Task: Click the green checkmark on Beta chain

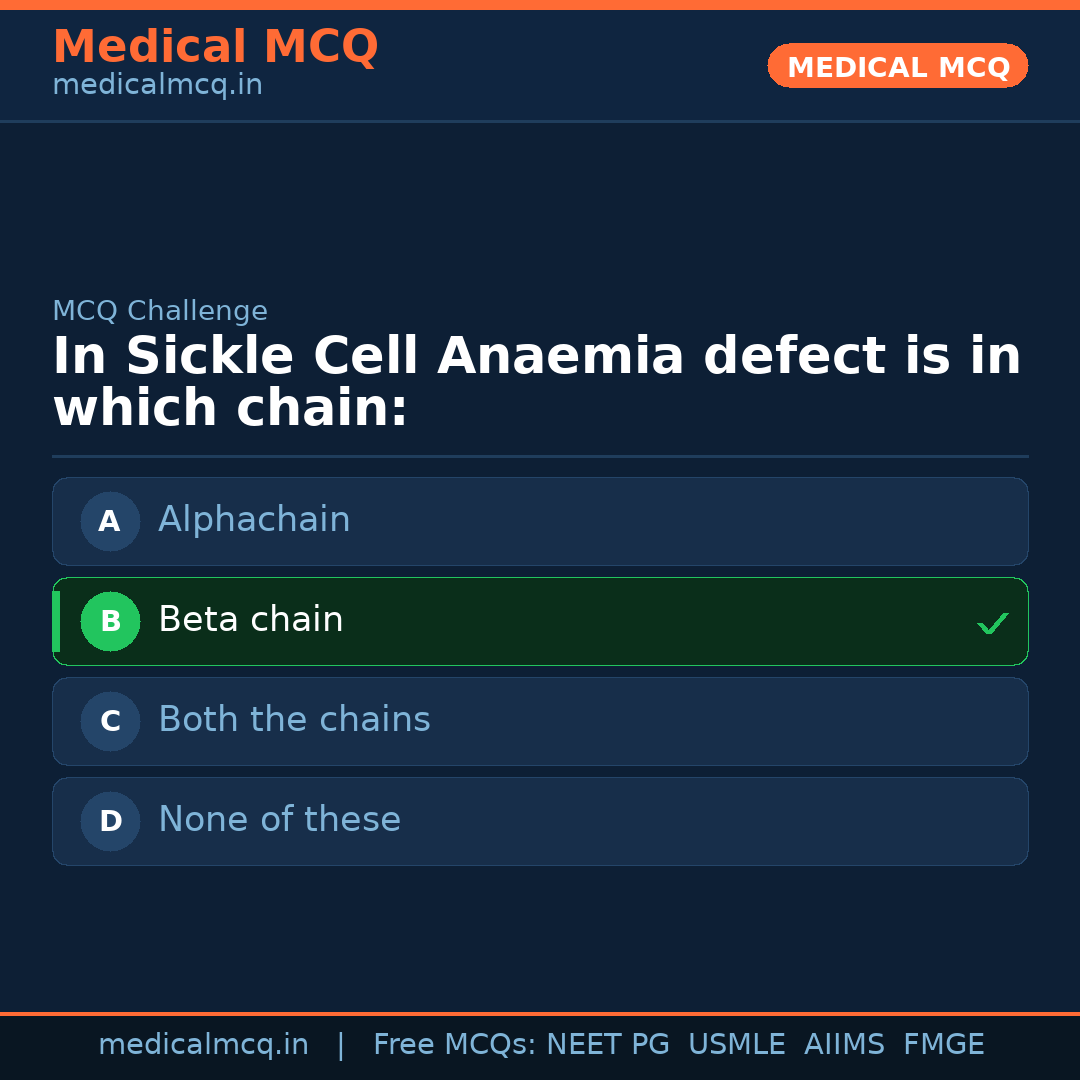Action: point(992,623)
